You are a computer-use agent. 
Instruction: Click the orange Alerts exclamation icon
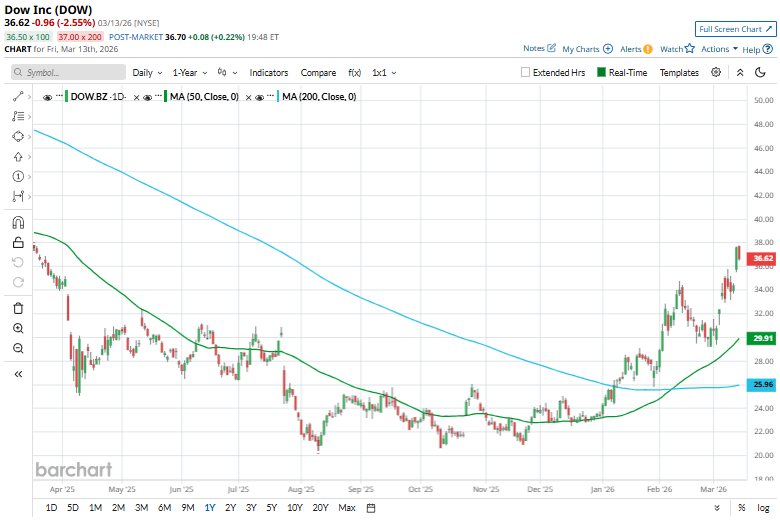[x=648, y=49]
